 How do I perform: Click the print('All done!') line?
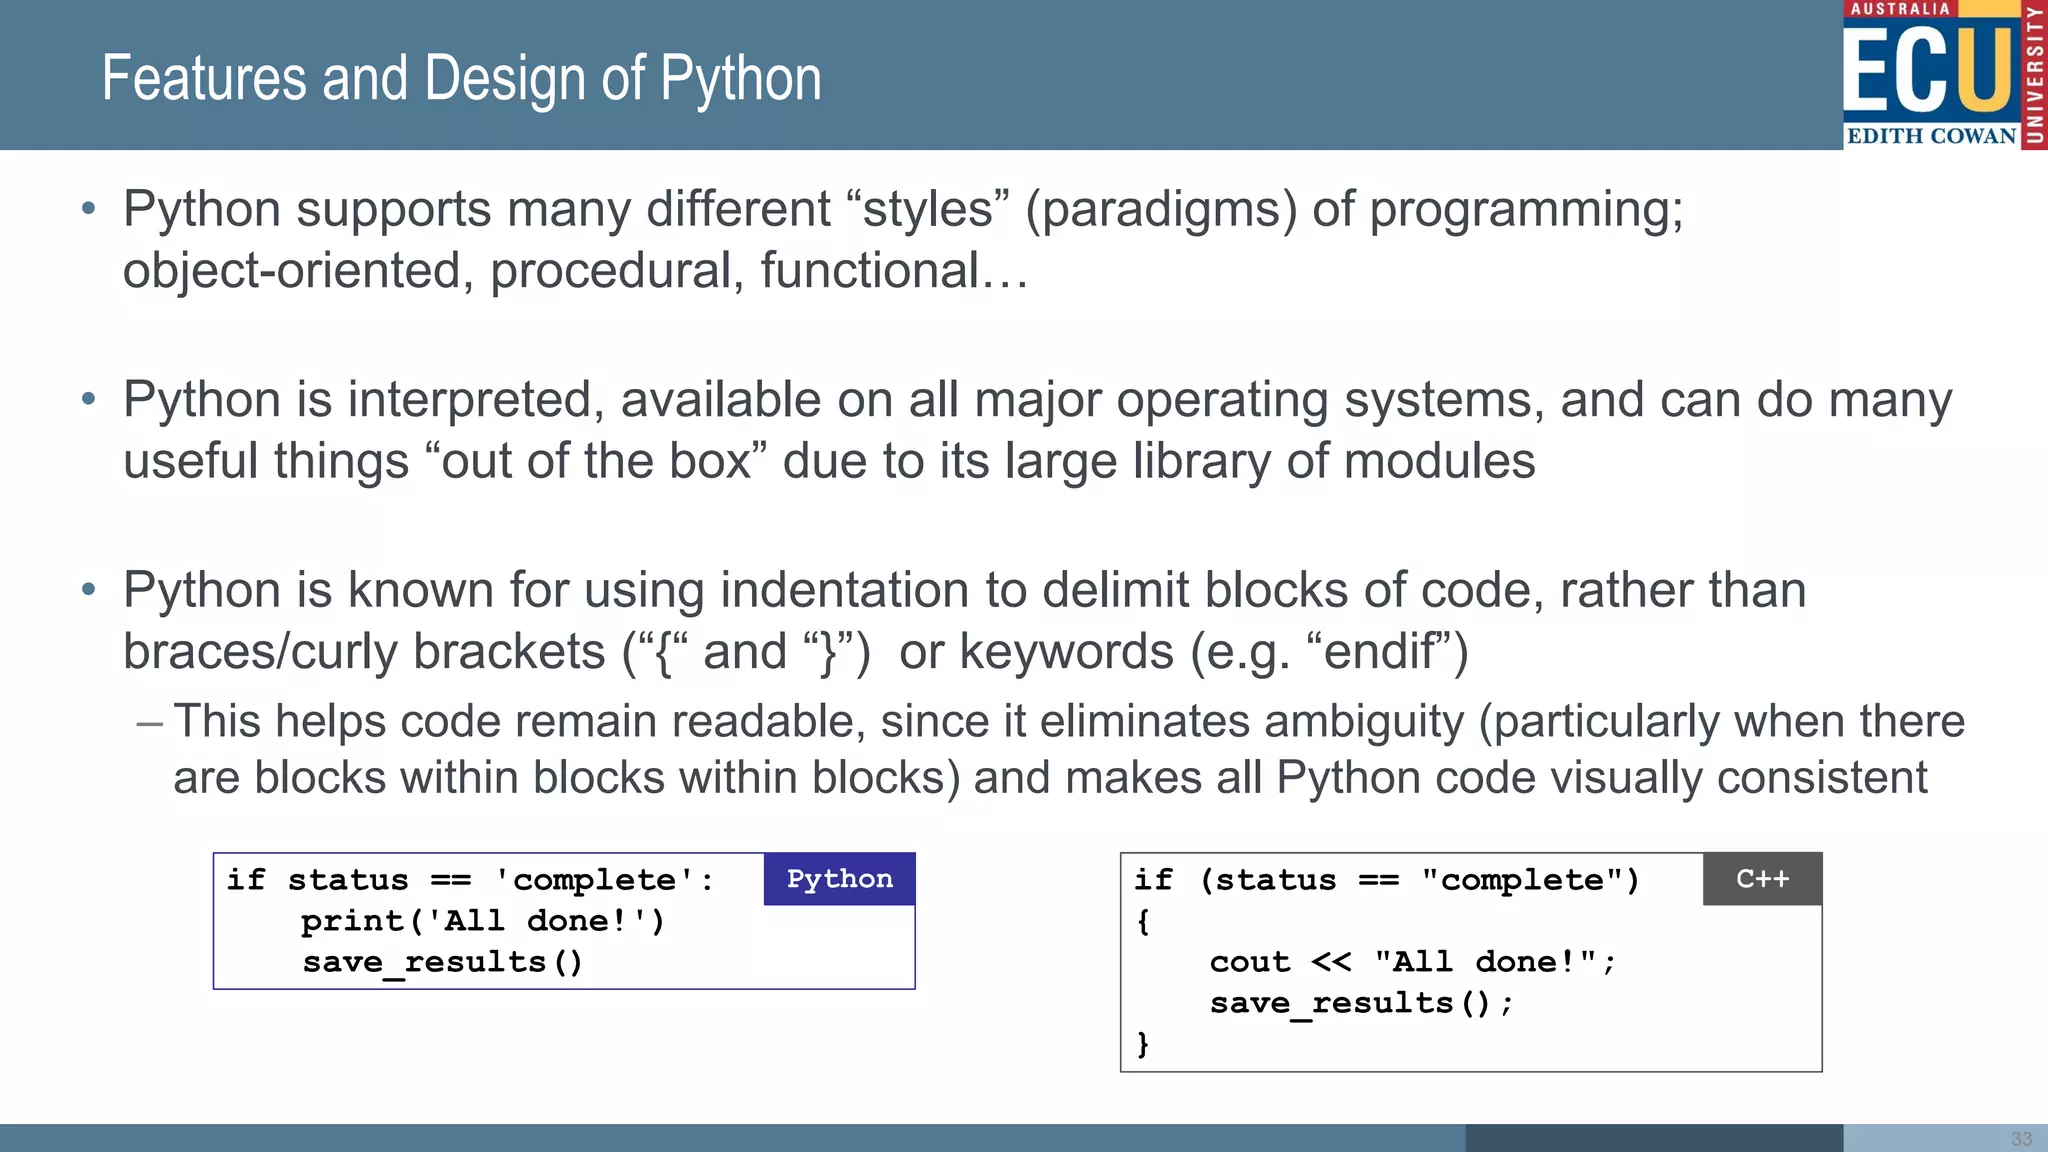click(482, 921)
